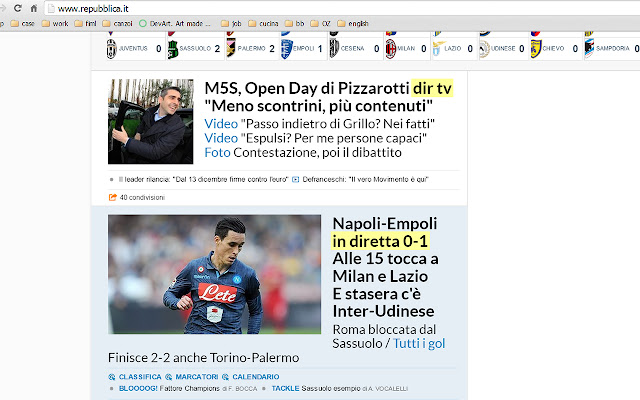The height and width of the screenshot is (400, 640).
Task: Open 'Napoli-Empoli in diretta 0-1' headline
Action: 384,232
